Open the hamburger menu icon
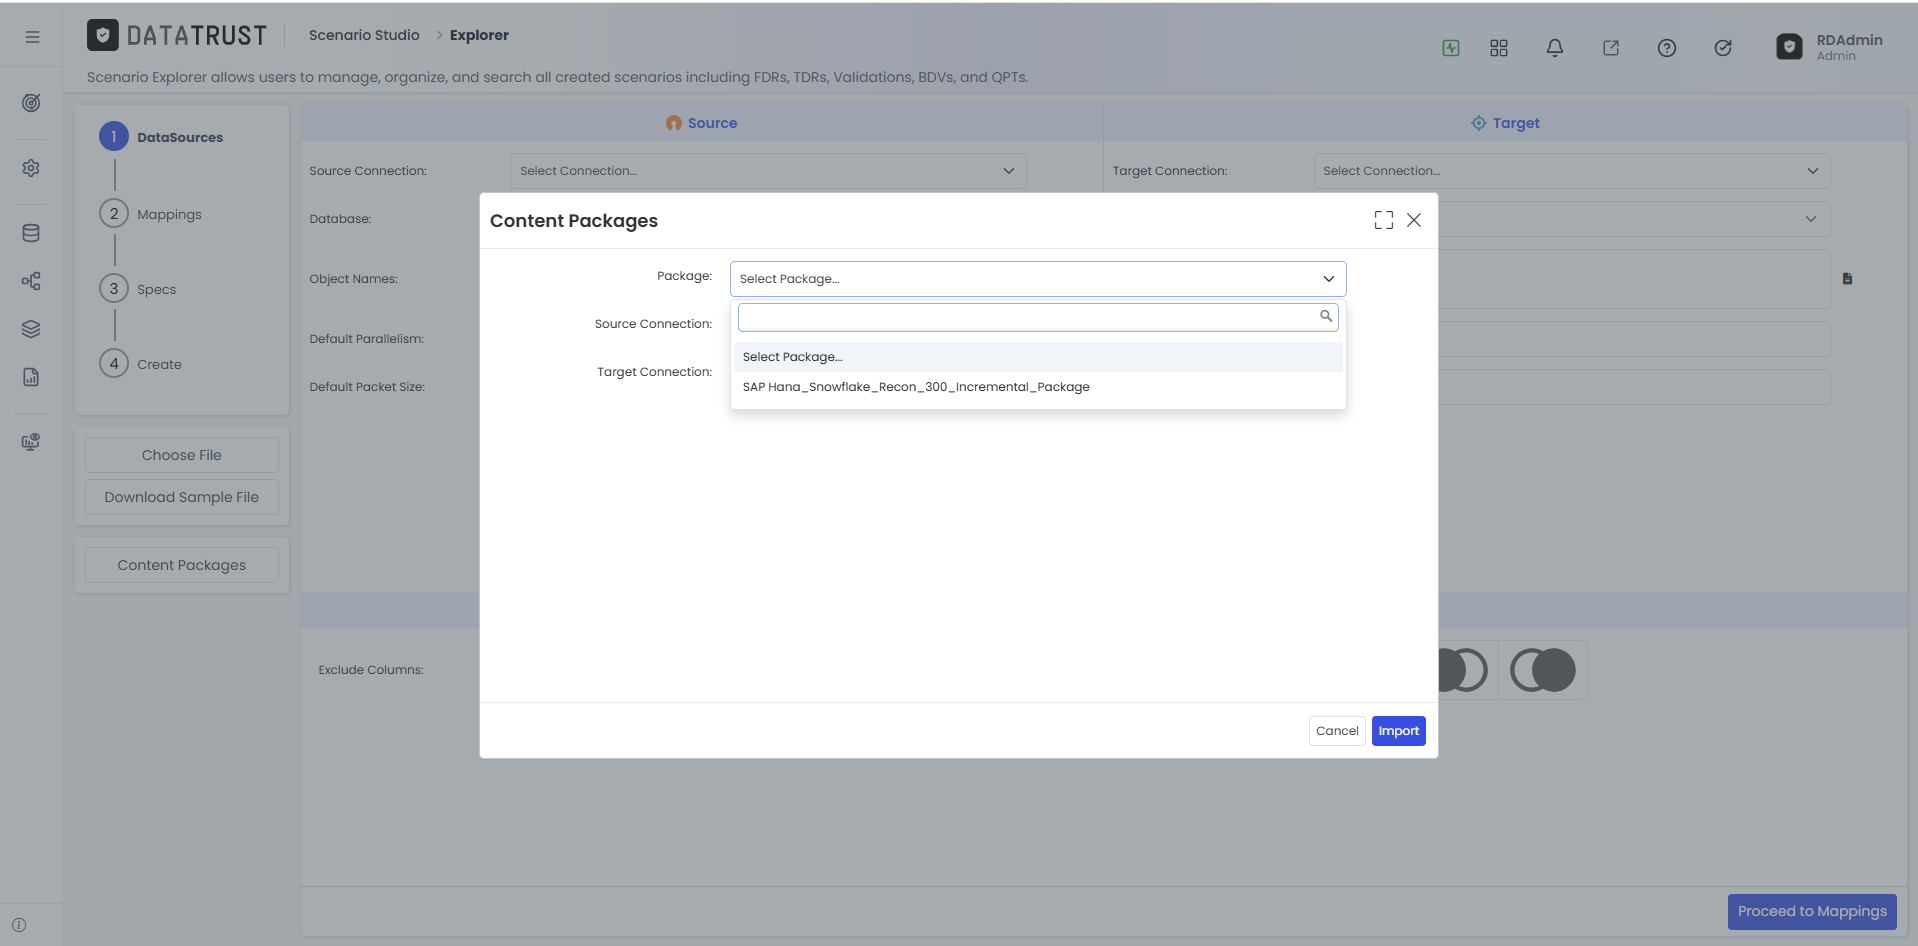The height and width of the screenshot is (946, 1918). (32, 37)
